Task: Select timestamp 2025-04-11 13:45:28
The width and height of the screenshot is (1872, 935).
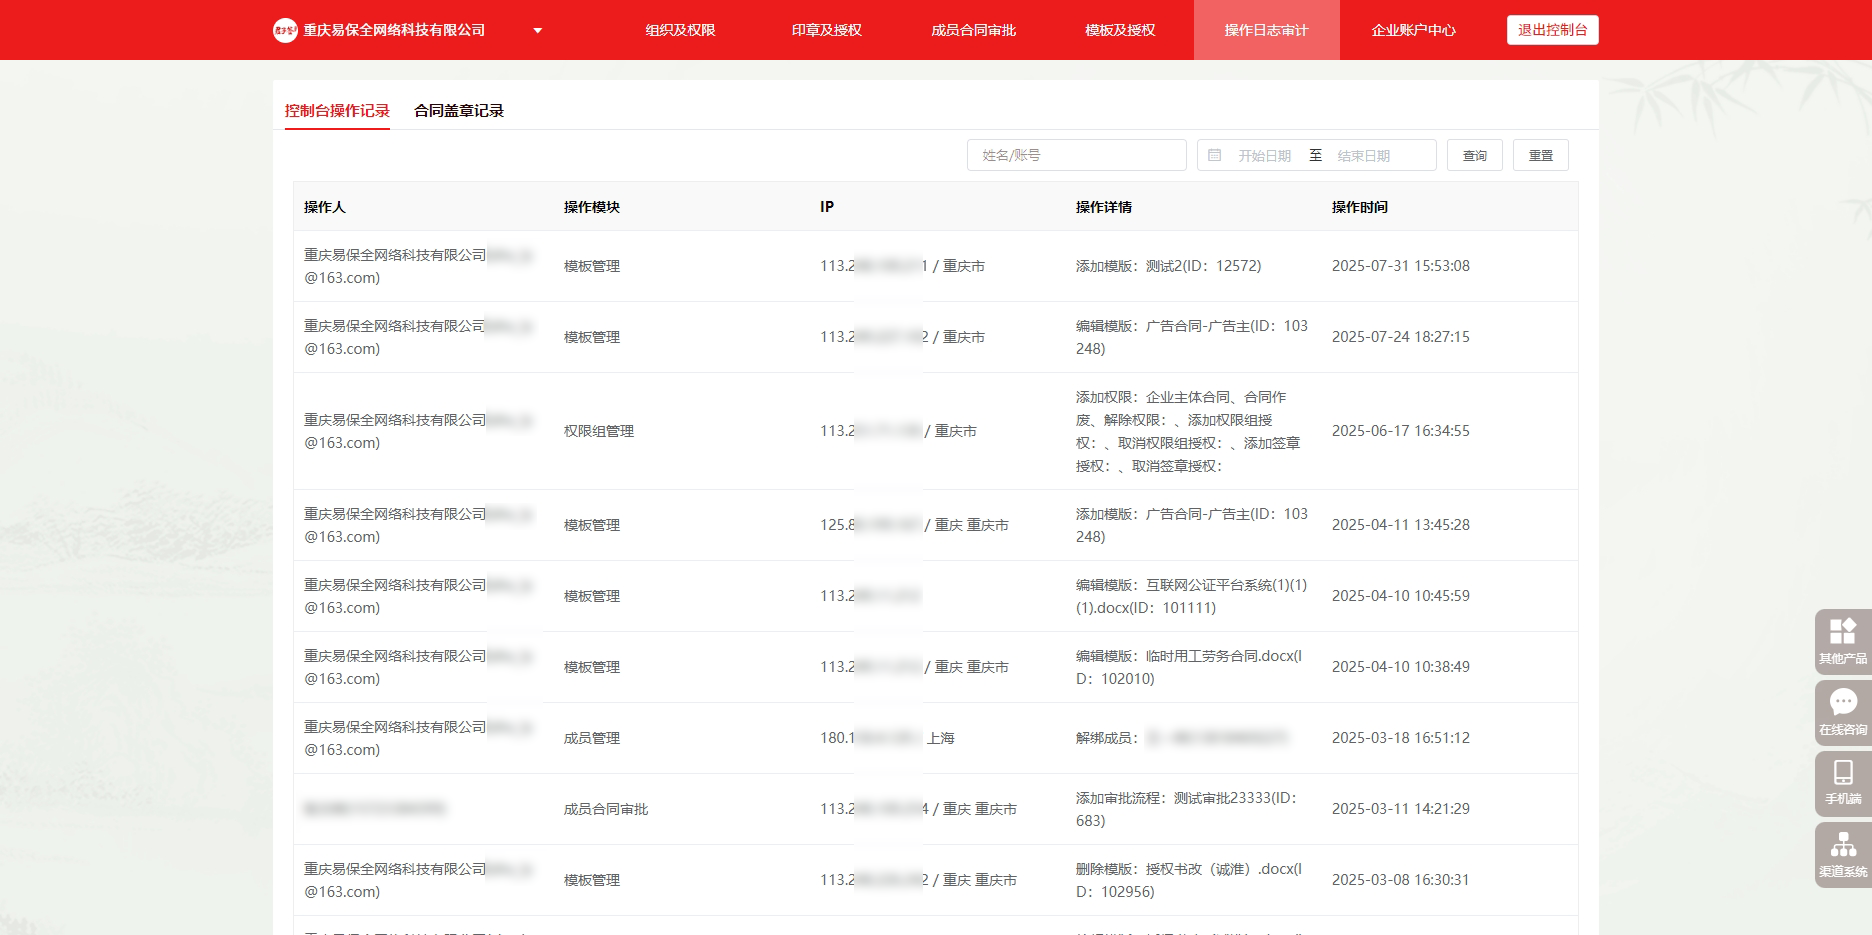Action: (1400, 525)
